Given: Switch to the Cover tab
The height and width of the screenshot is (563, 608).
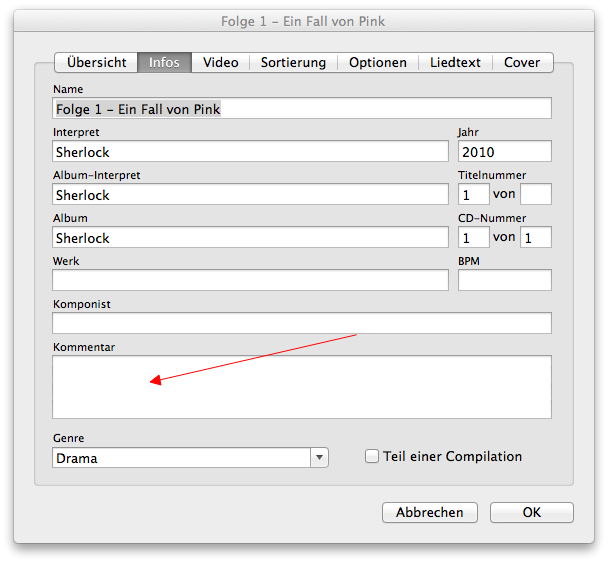Looking at the screenshot, I should click(x=522, y=62).
